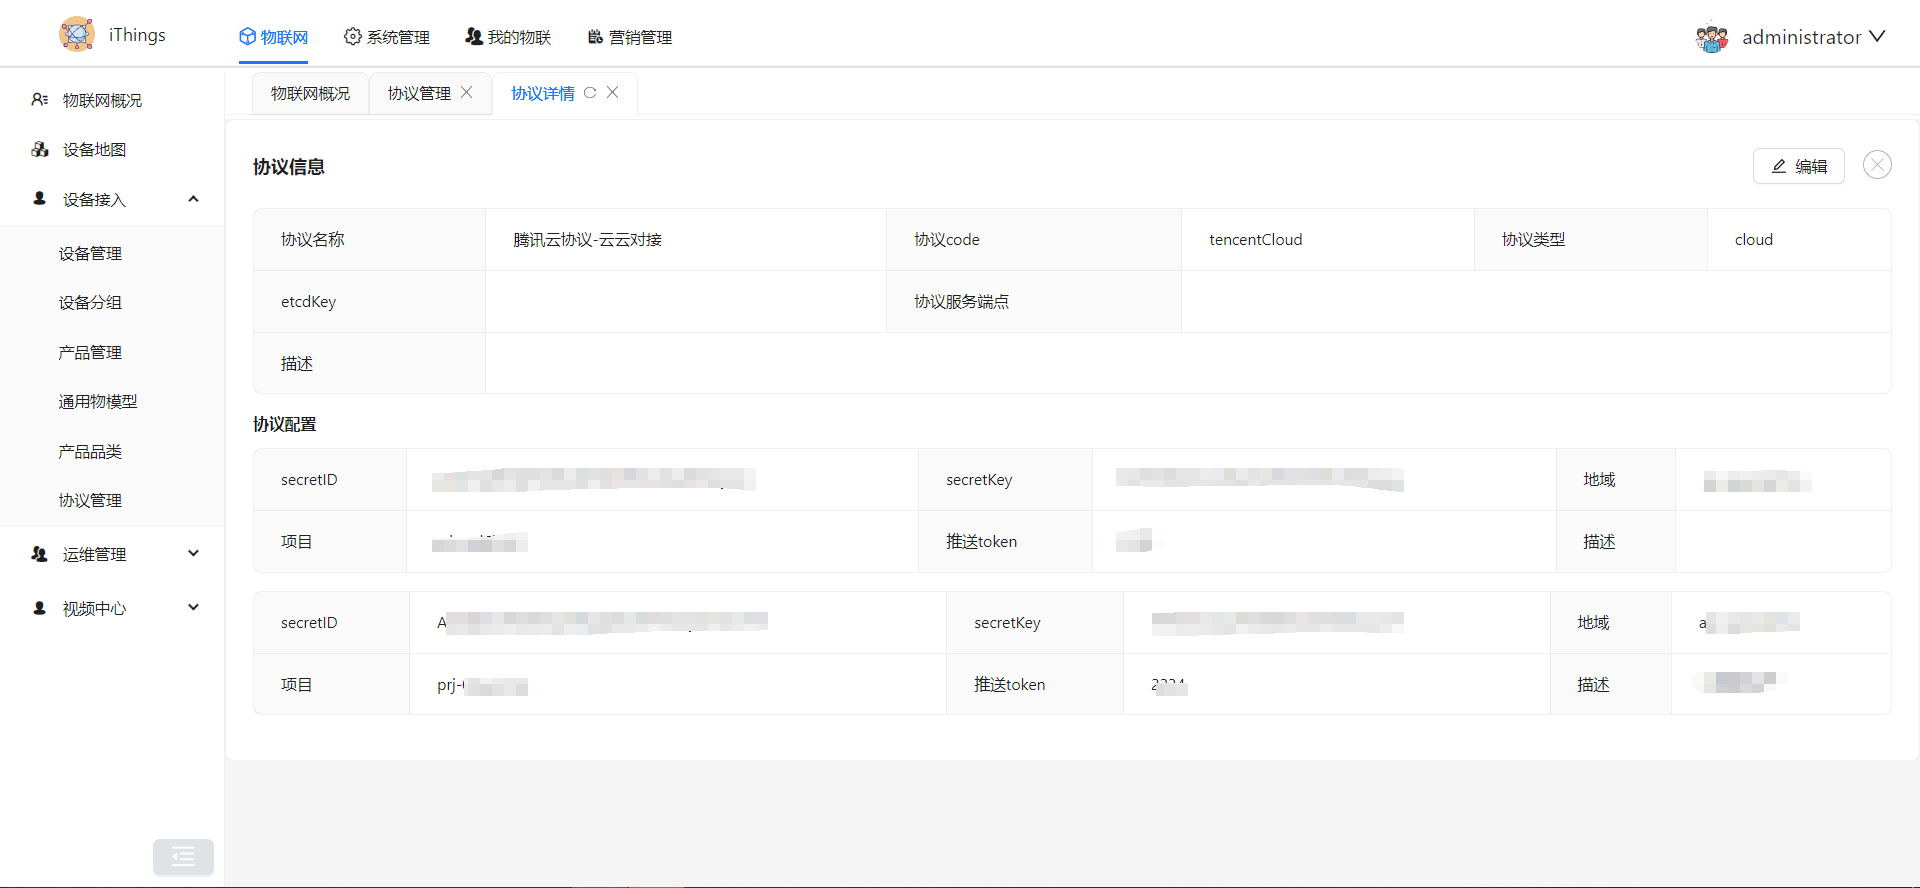The width and height of the screenshot is (1920, 888).
Task: Toggle sidebar collapse button at bottom
Action: (x=183, y=857)
